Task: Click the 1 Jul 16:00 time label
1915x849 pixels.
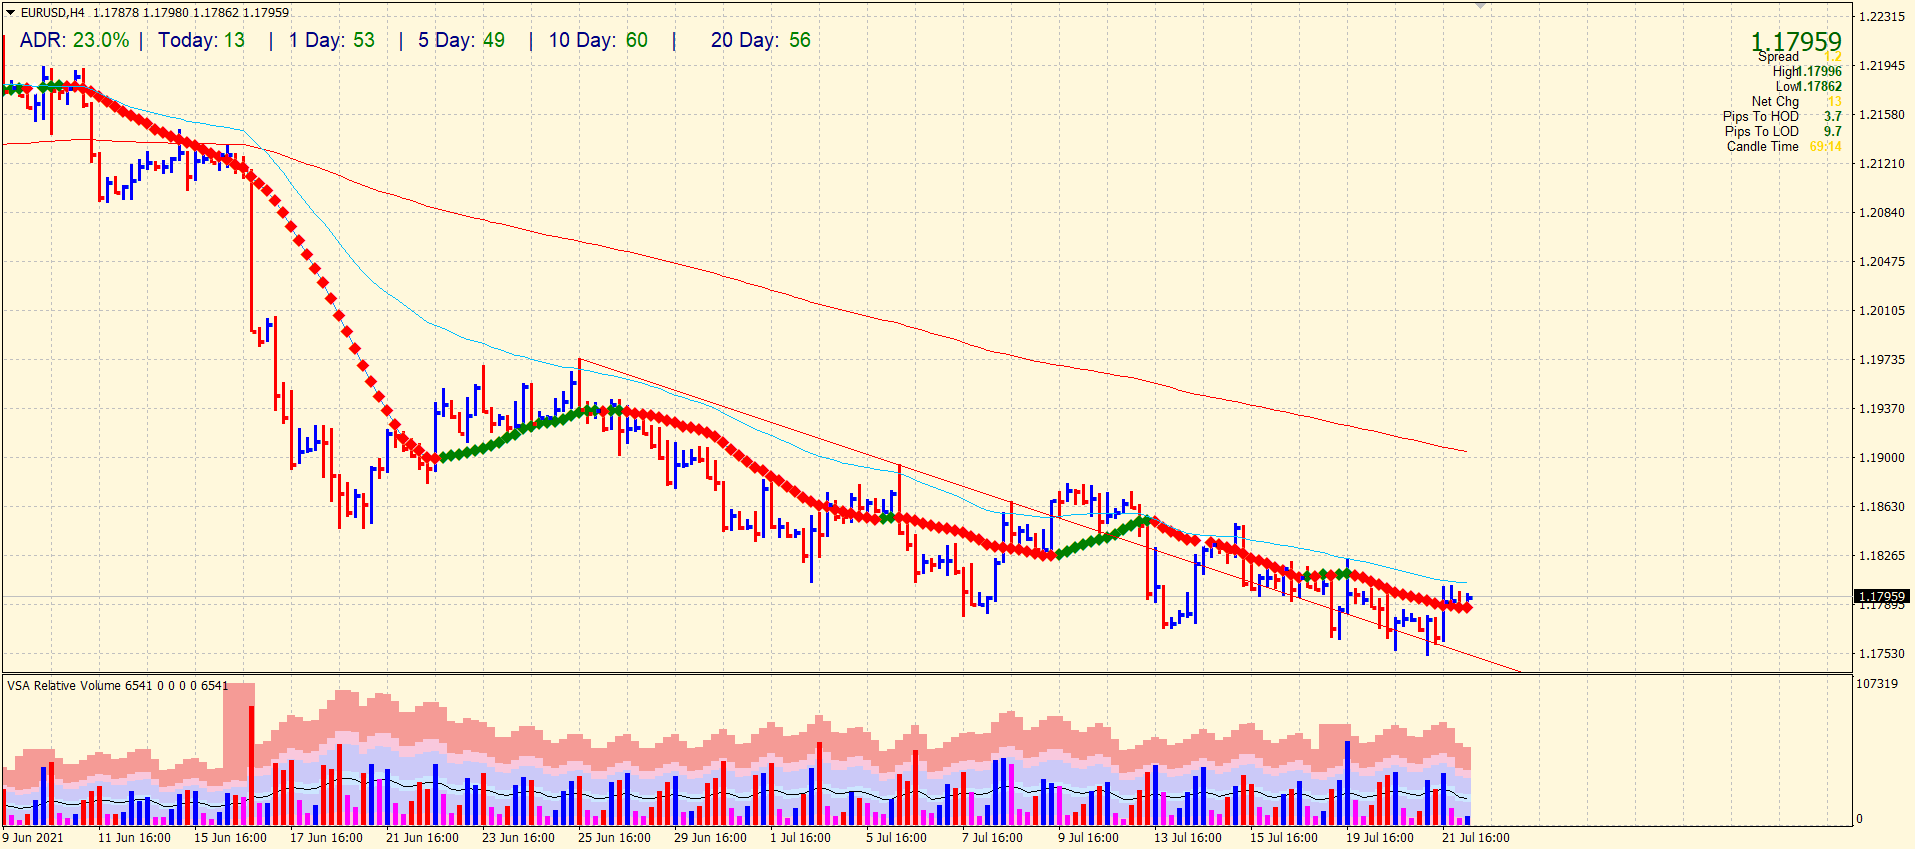Action: 800,838
